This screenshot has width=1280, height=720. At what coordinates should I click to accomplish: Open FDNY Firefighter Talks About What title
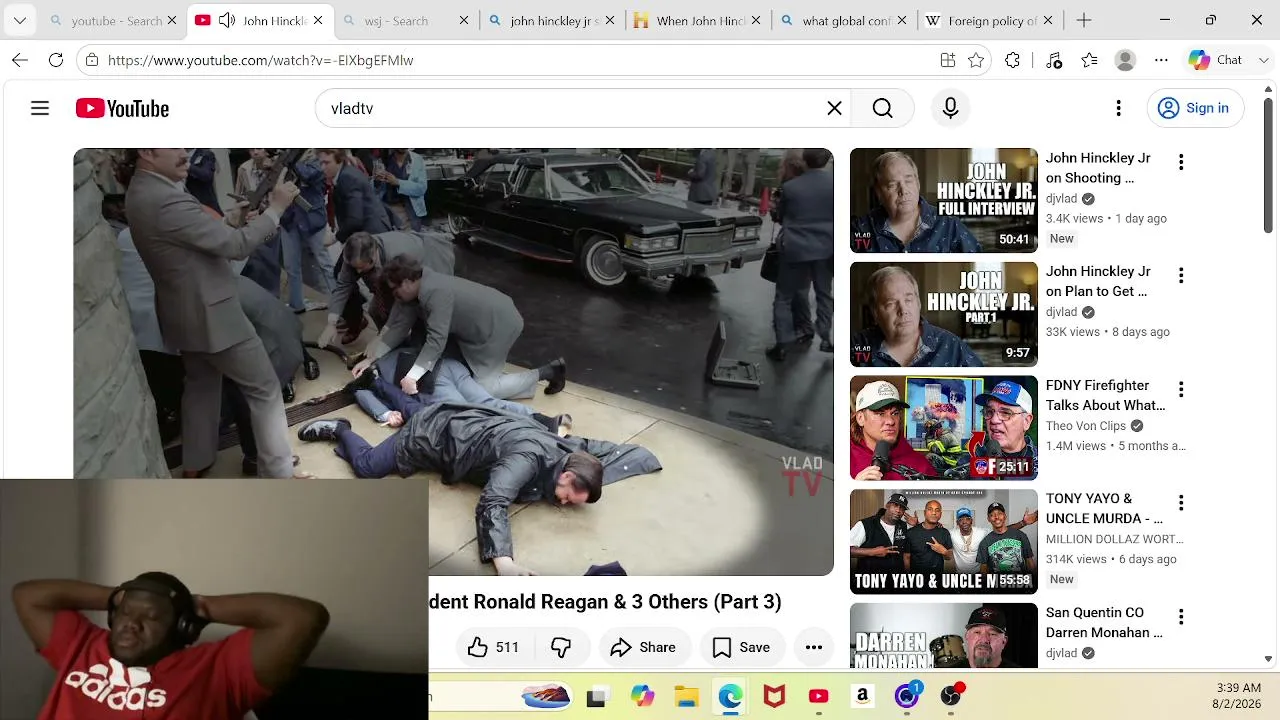coord(1105,395)
